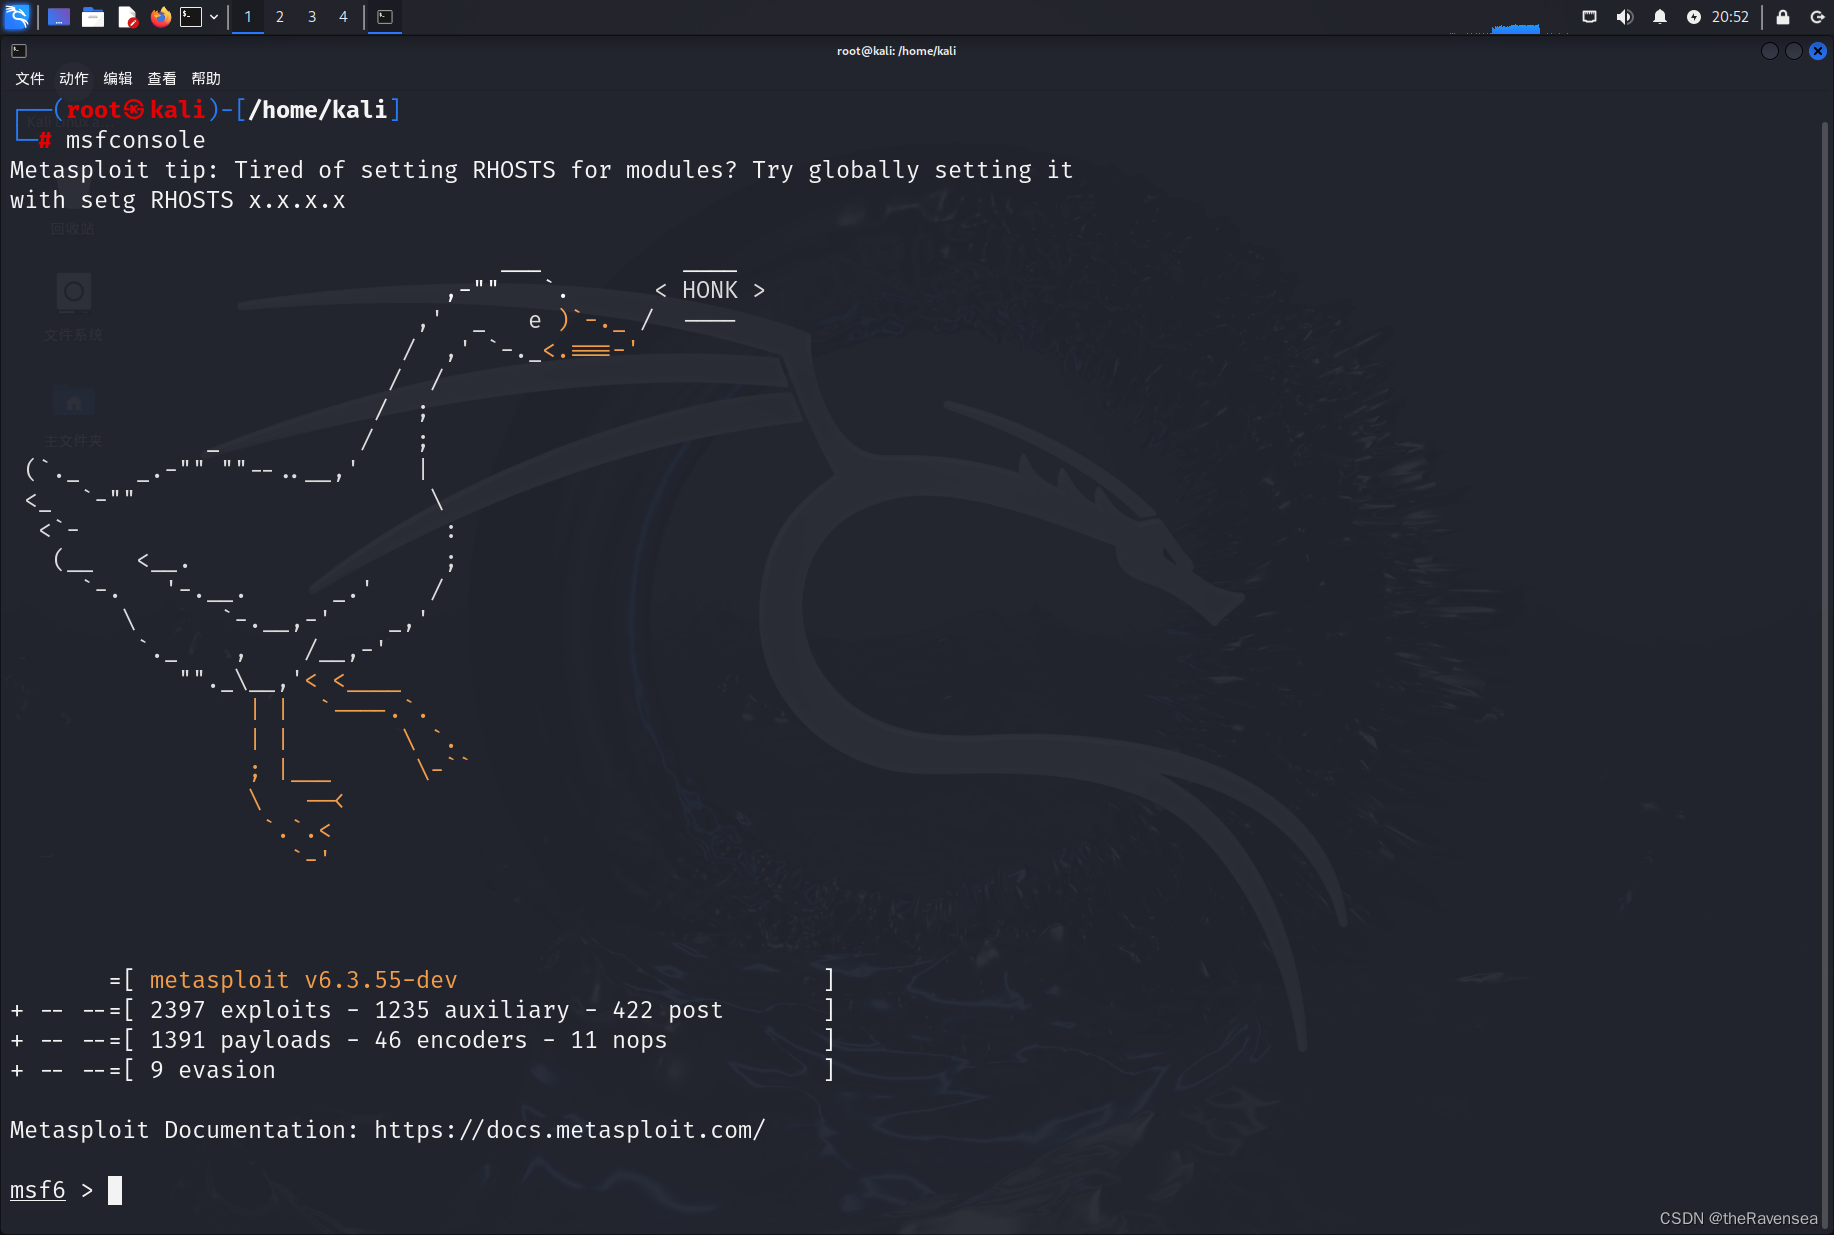The width and height of the screenshot is (1834, 1235).
Task: Click the '/home/kali' path in prompt
Action: click(x=318, y=110)
